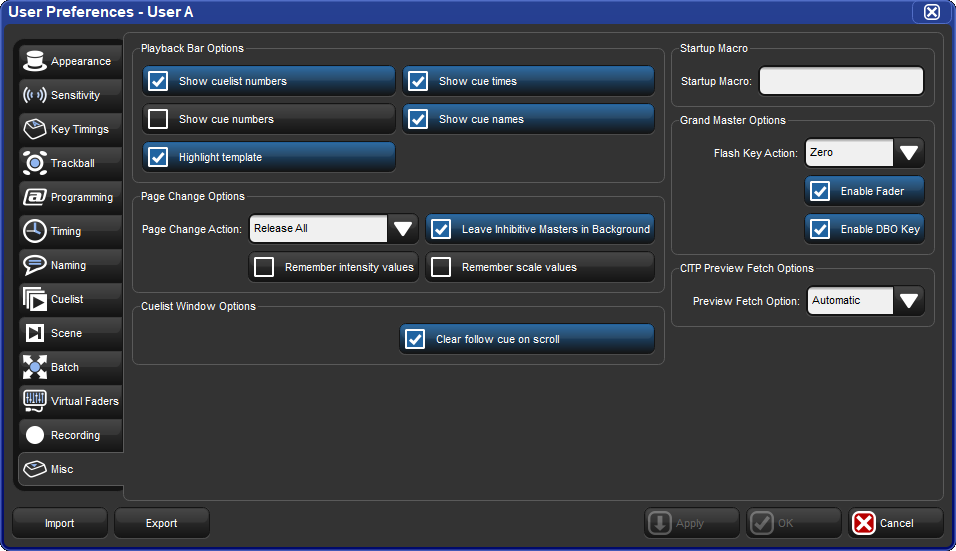The height and width of the screenshot is (551, 956).
Task: Click the Apply button label
Action: click(x=690, y=523)
